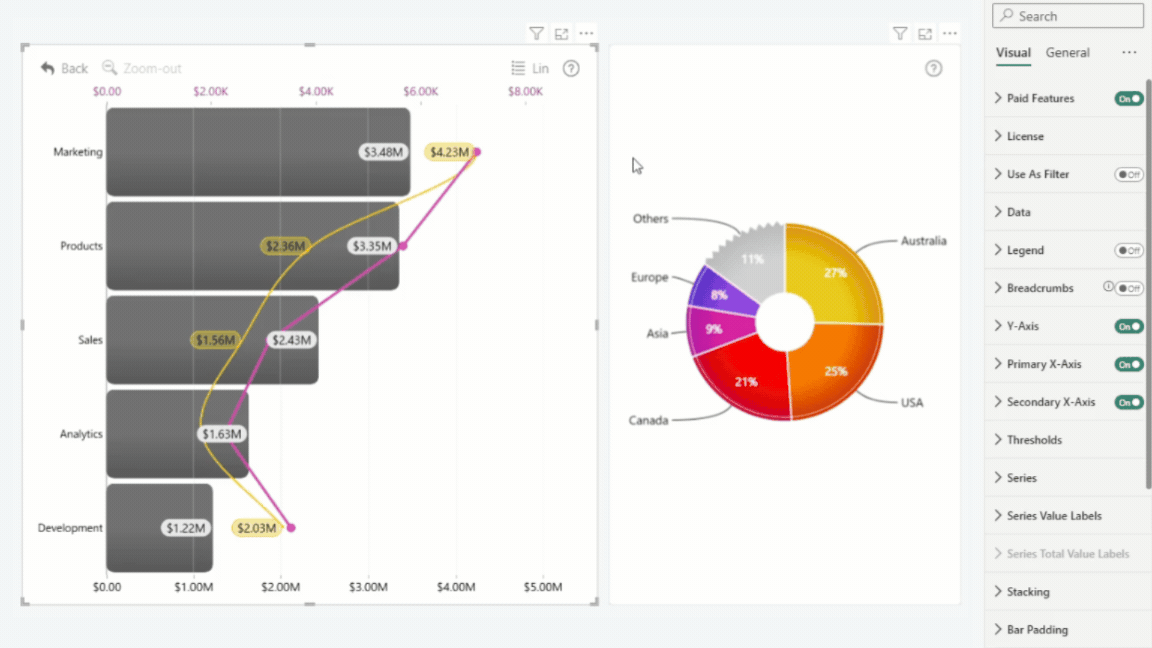Open more options ellipsis in format pane
This screenshot has height=648, width=1152.
1129,52
